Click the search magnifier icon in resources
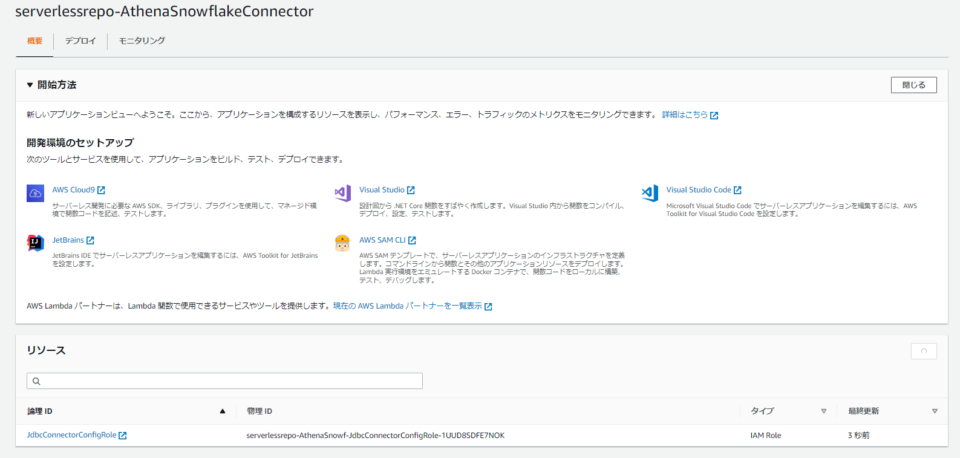Viewport: 960px width, 458px height. tap(36, 381)
